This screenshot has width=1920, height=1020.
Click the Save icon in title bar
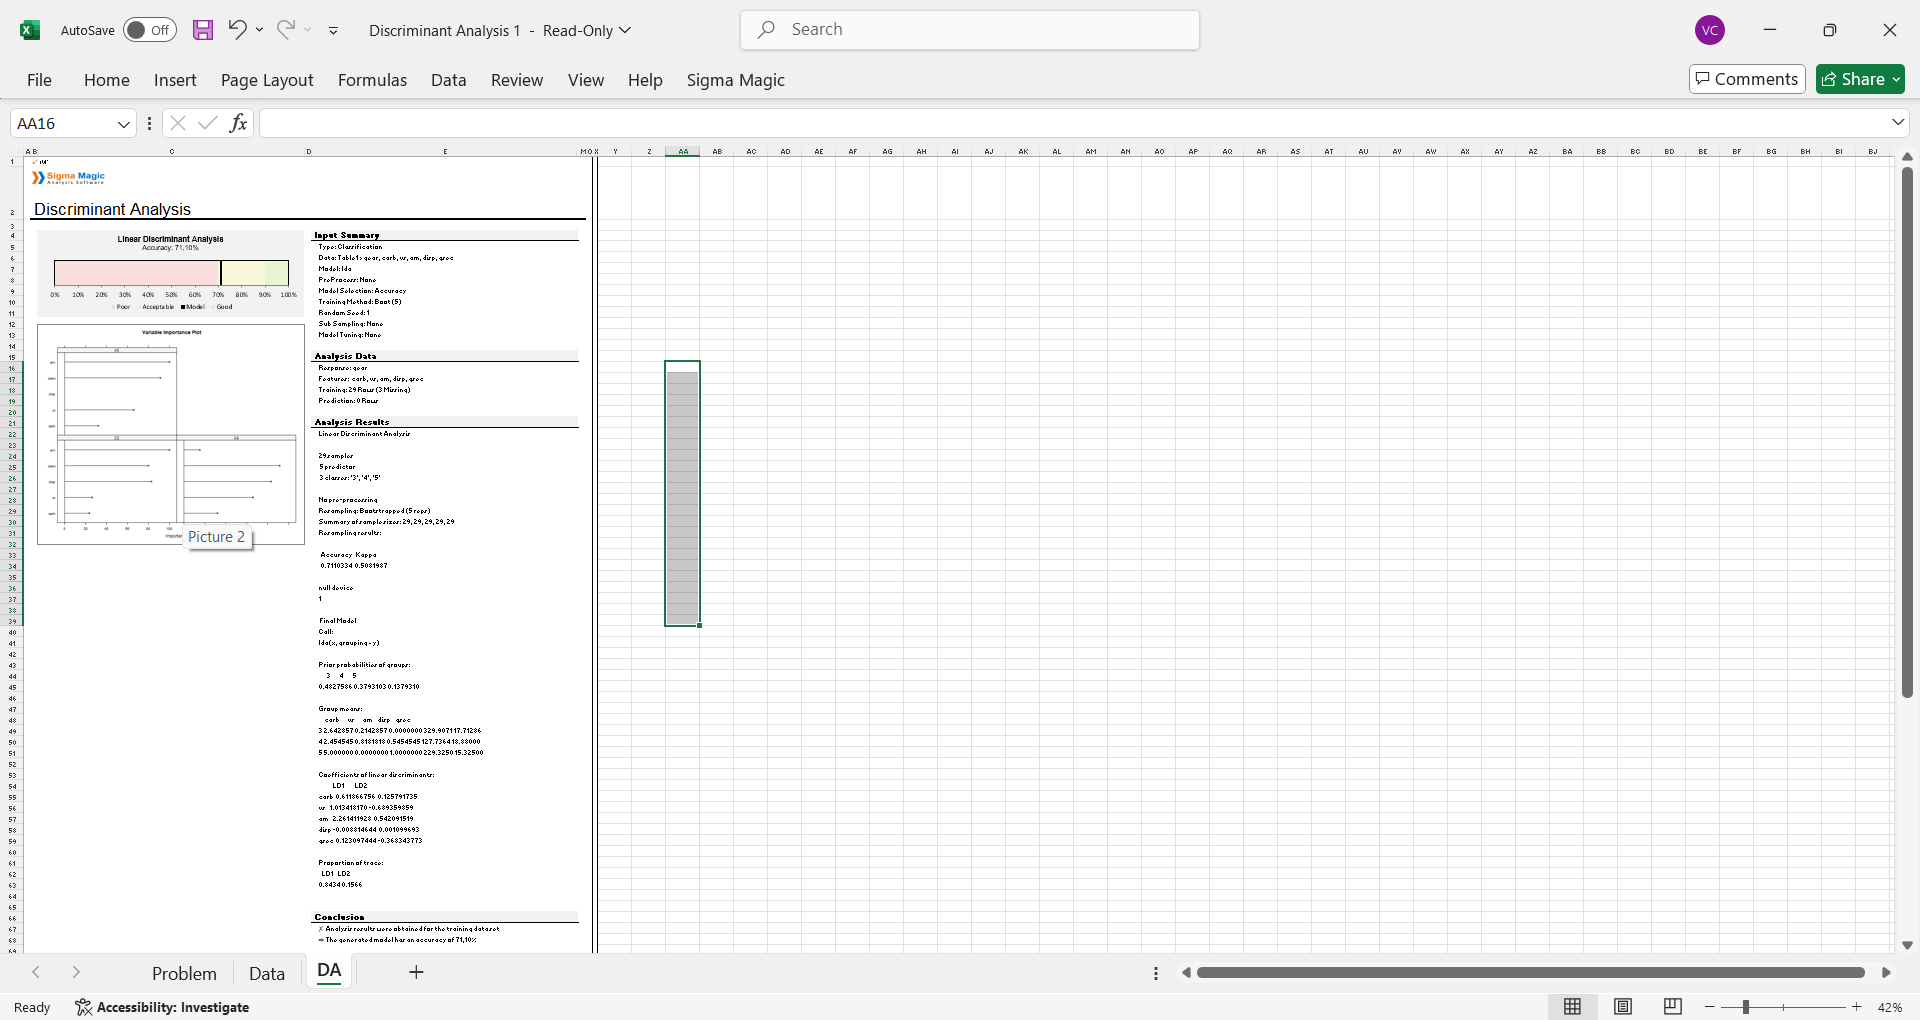pos(203,30)
